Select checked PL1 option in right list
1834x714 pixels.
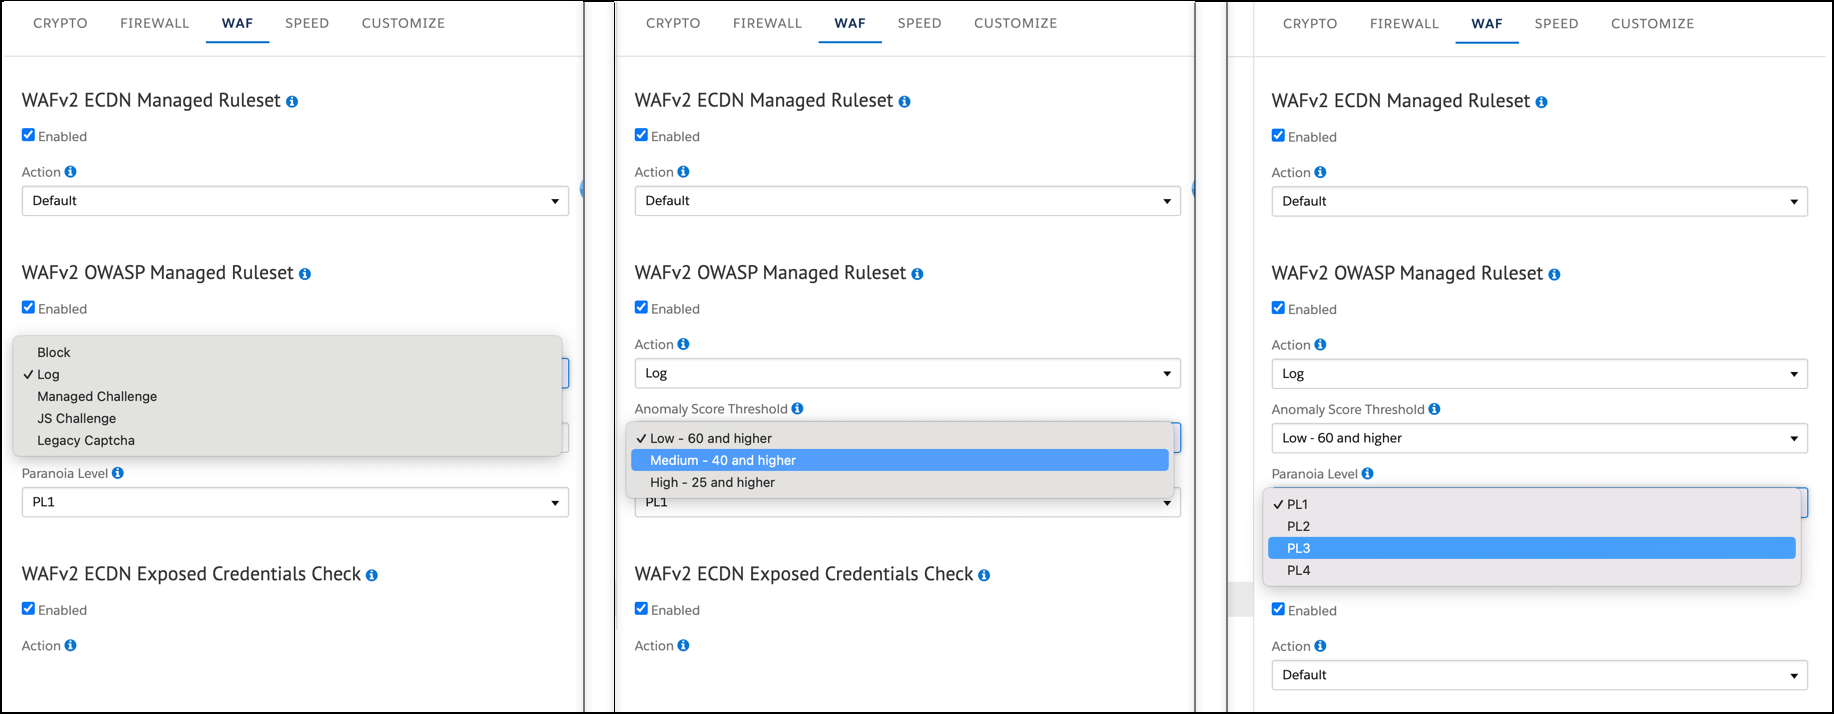pos(1532,504)
